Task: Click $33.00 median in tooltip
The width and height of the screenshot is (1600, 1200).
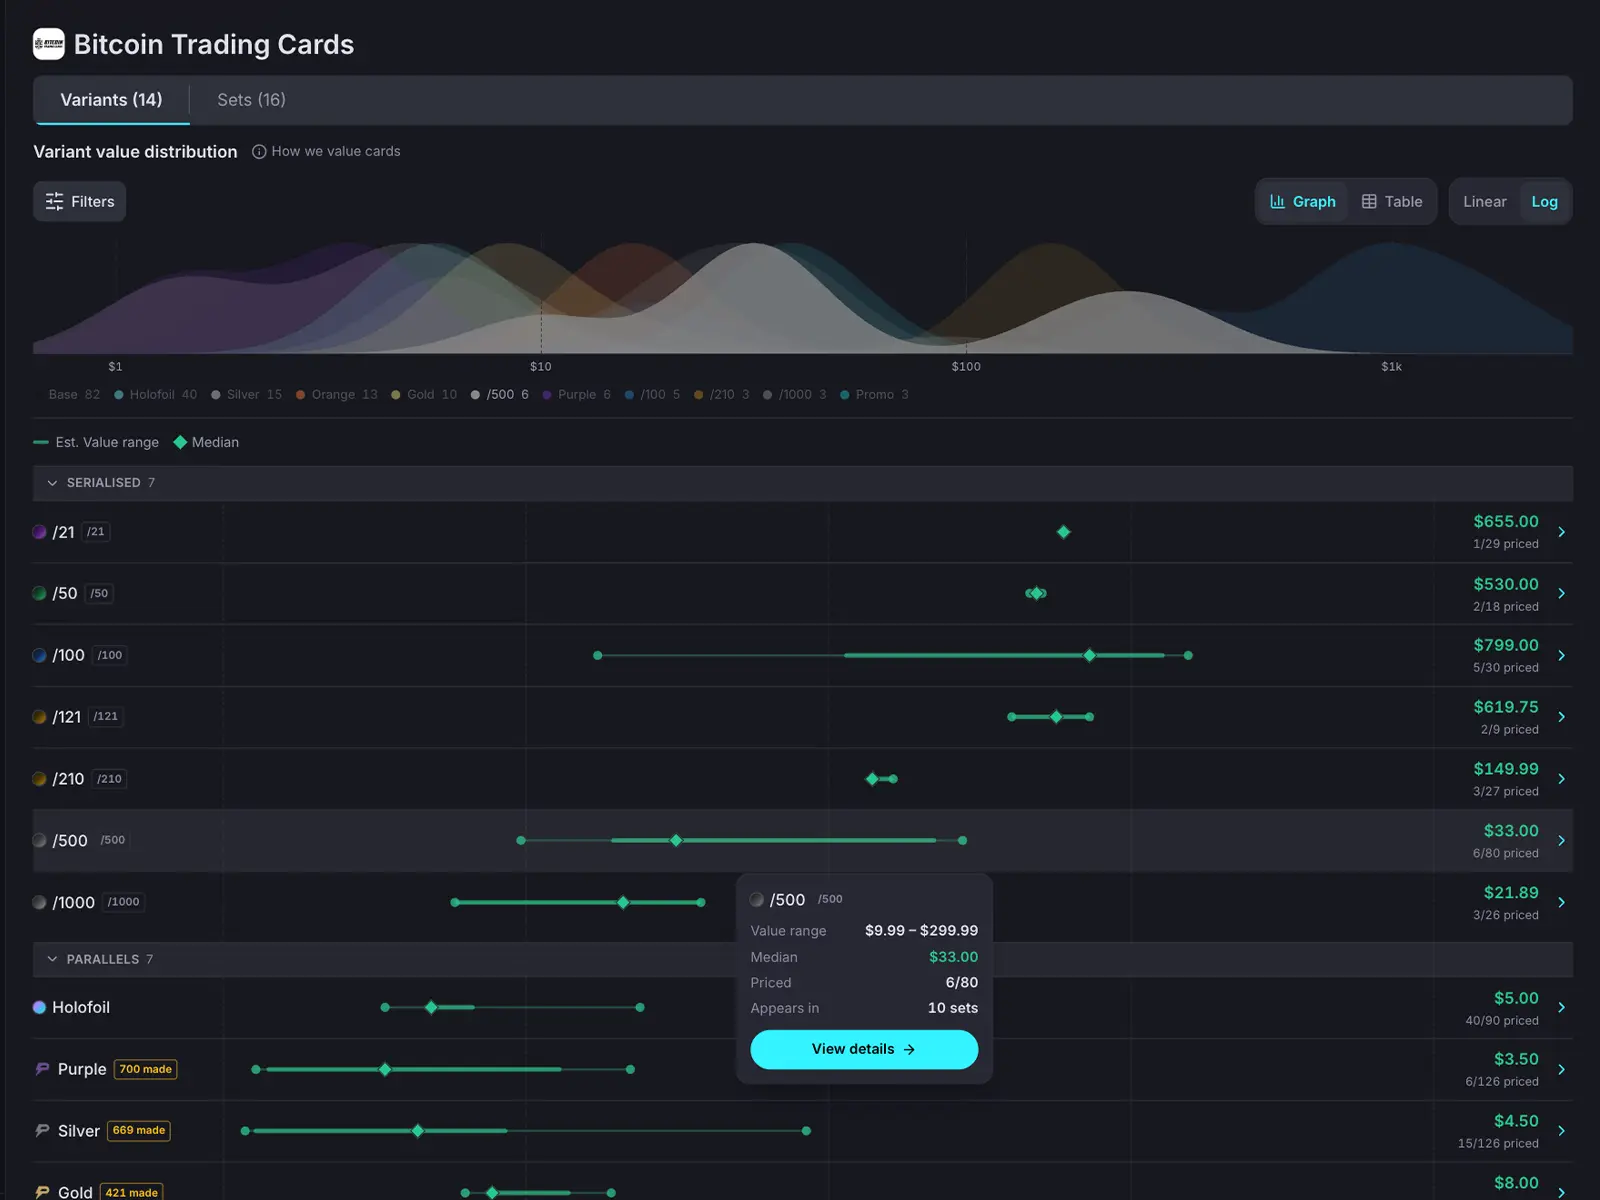Action: click(954, 957)
